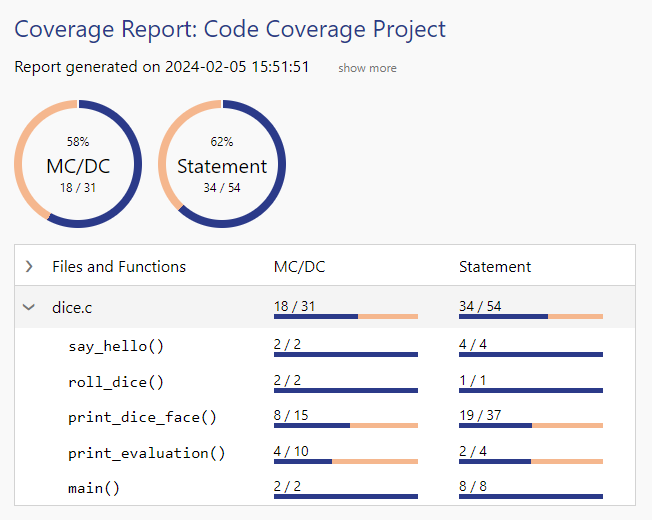Click the dice.c file name

tap(72, 308)
